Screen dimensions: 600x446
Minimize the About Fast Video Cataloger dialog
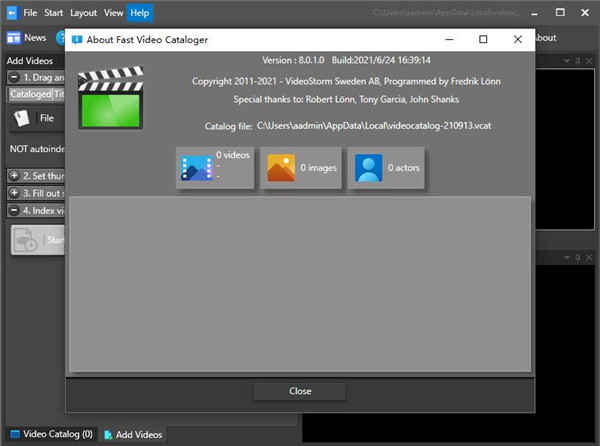click(450, 39)
